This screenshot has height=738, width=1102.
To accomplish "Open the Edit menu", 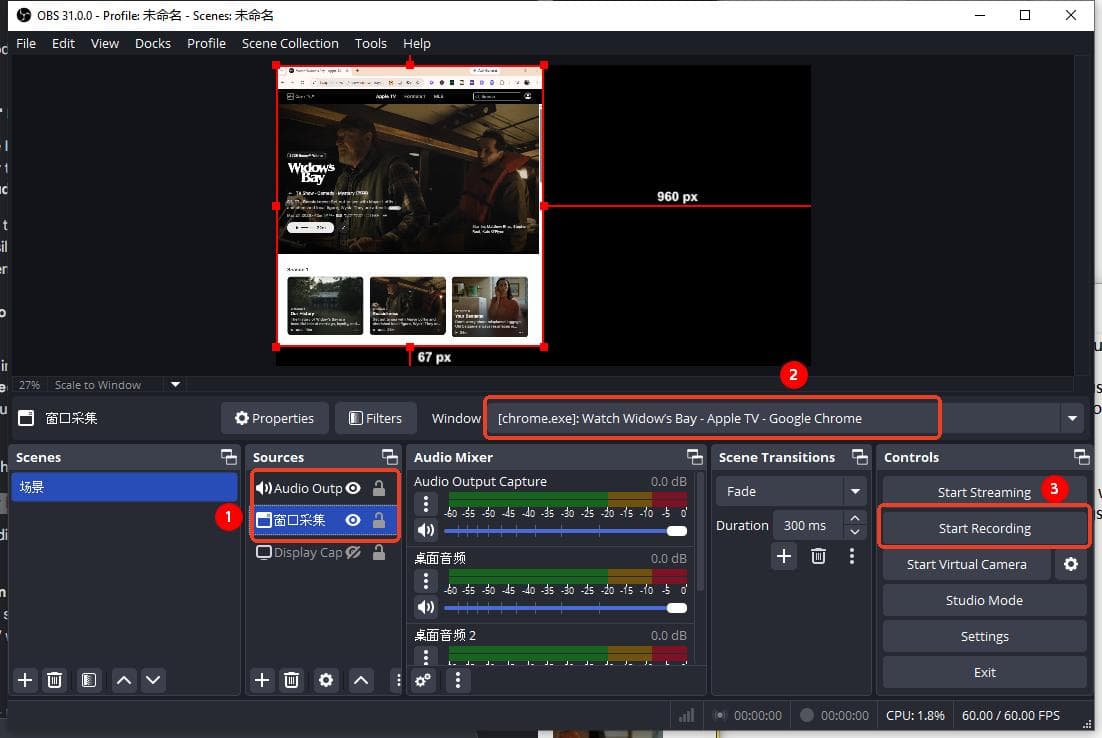I will point(63,43).
